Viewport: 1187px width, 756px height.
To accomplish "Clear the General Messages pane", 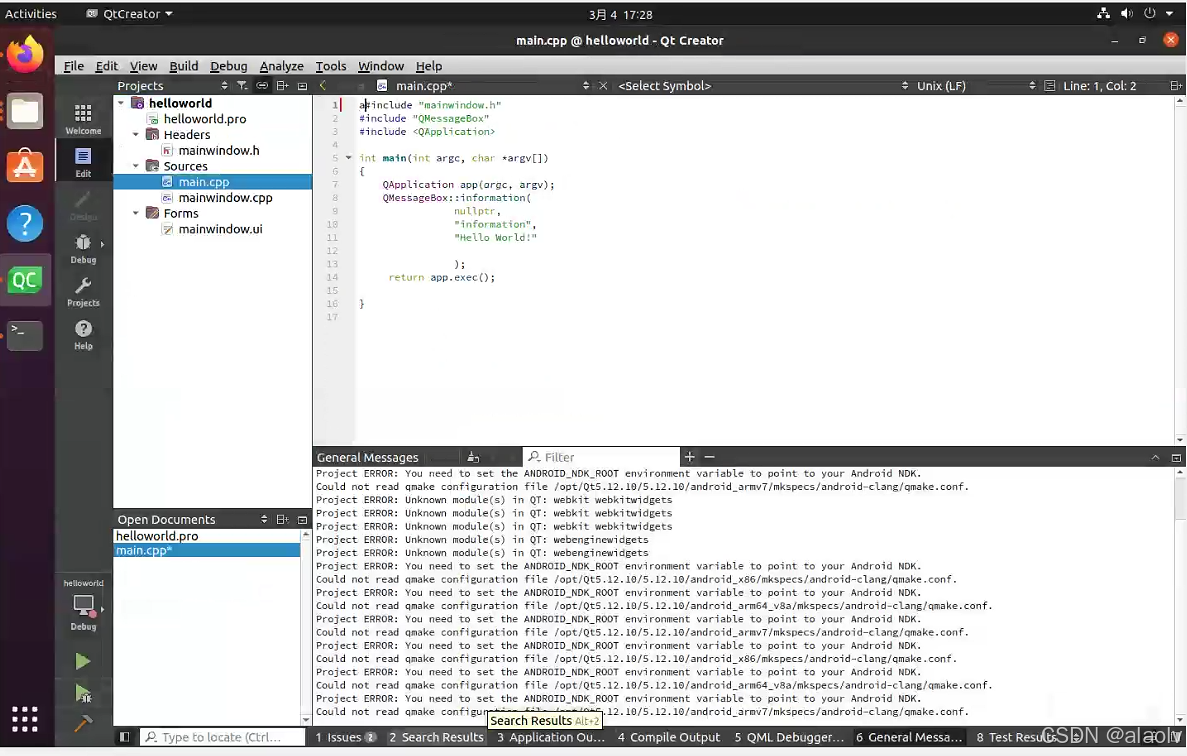I will [473, 457].
